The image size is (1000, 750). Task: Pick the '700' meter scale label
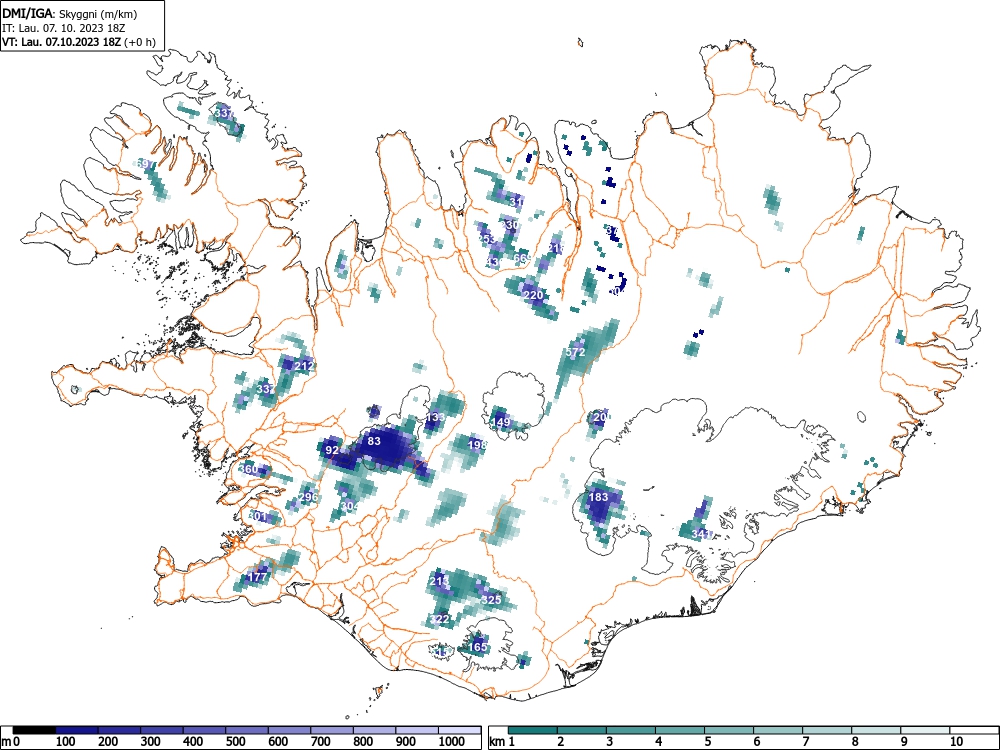tap(321, 742)
